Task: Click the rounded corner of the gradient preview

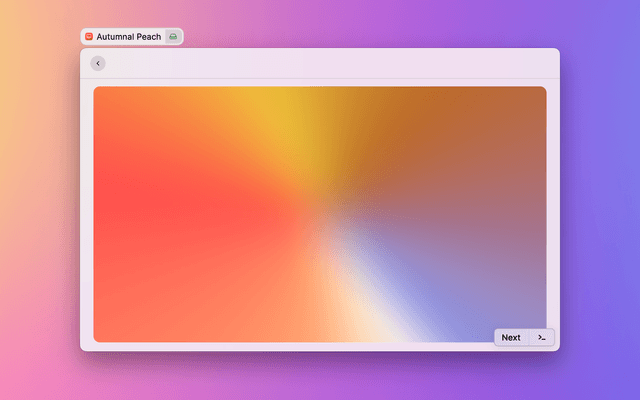Action: pos(97,90)
